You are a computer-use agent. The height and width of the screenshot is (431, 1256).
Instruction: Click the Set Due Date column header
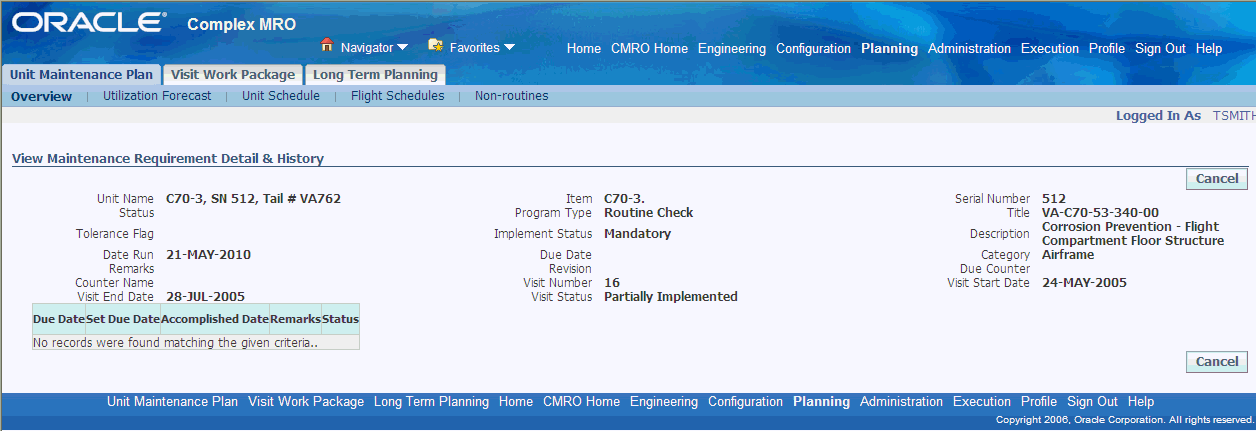pos(123,320)
